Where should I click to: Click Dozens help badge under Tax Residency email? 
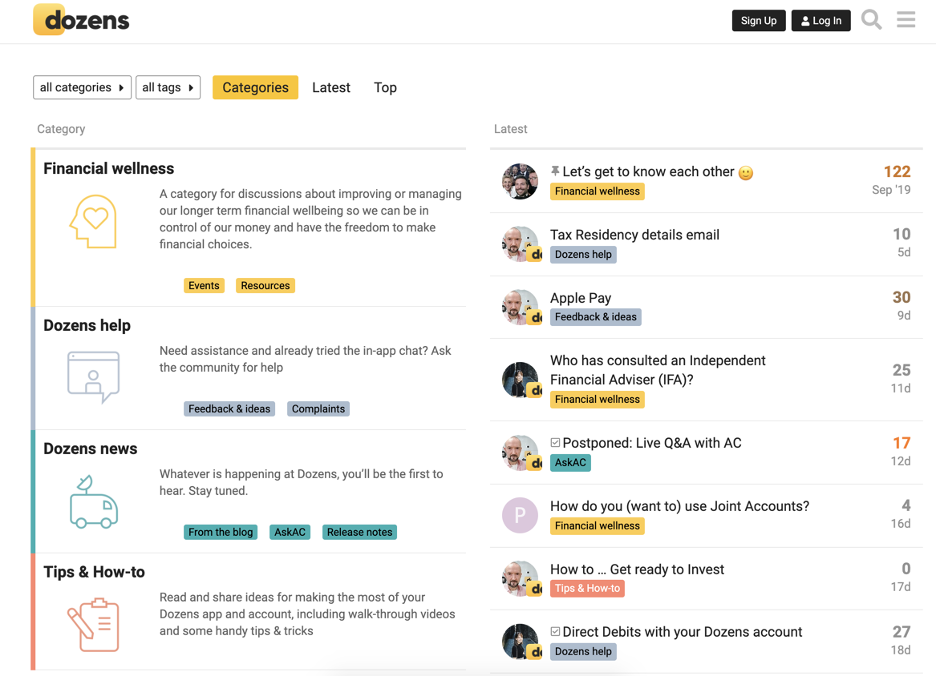[583, 254]
